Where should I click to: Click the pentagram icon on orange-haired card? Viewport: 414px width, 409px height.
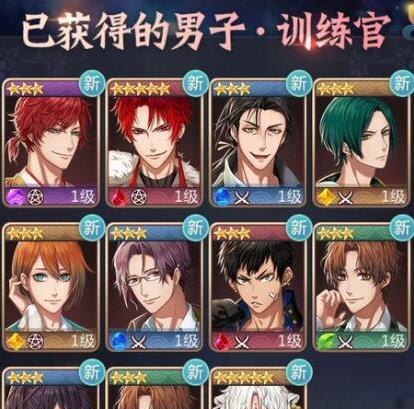click(35, 342)
